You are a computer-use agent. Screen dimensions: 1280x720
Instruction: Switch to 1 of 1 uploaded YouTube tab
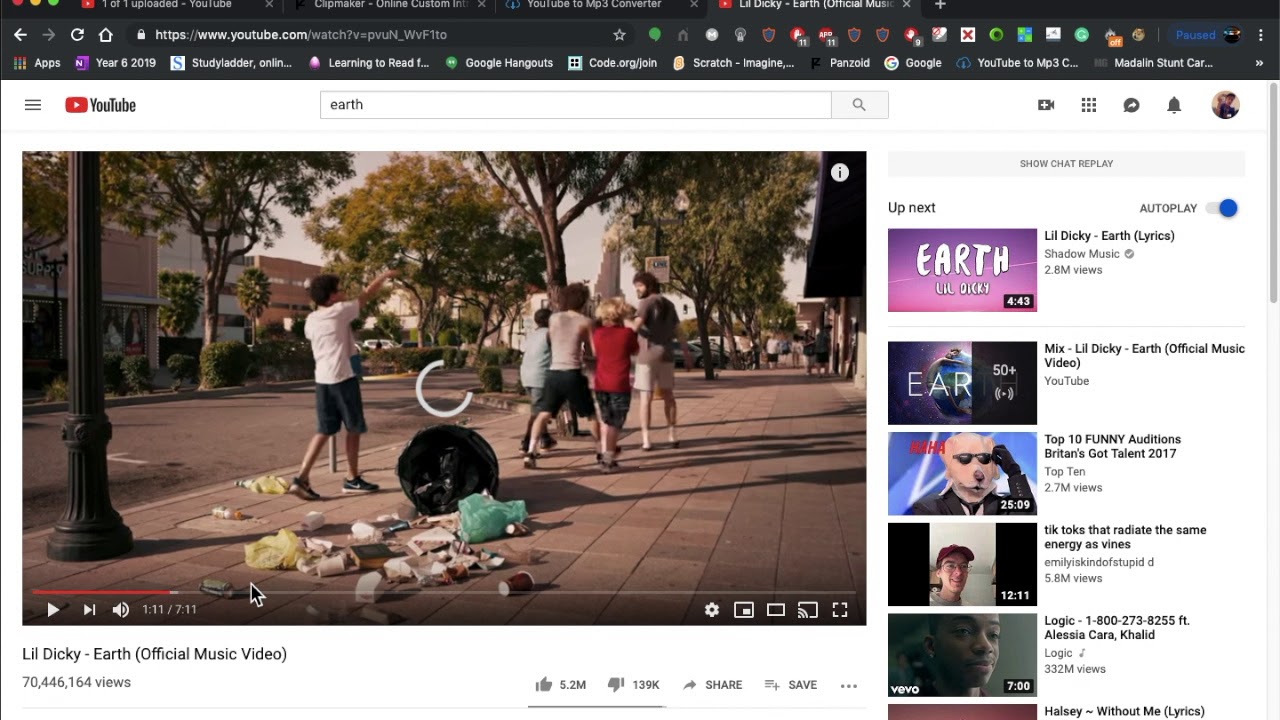pos(165,5)
